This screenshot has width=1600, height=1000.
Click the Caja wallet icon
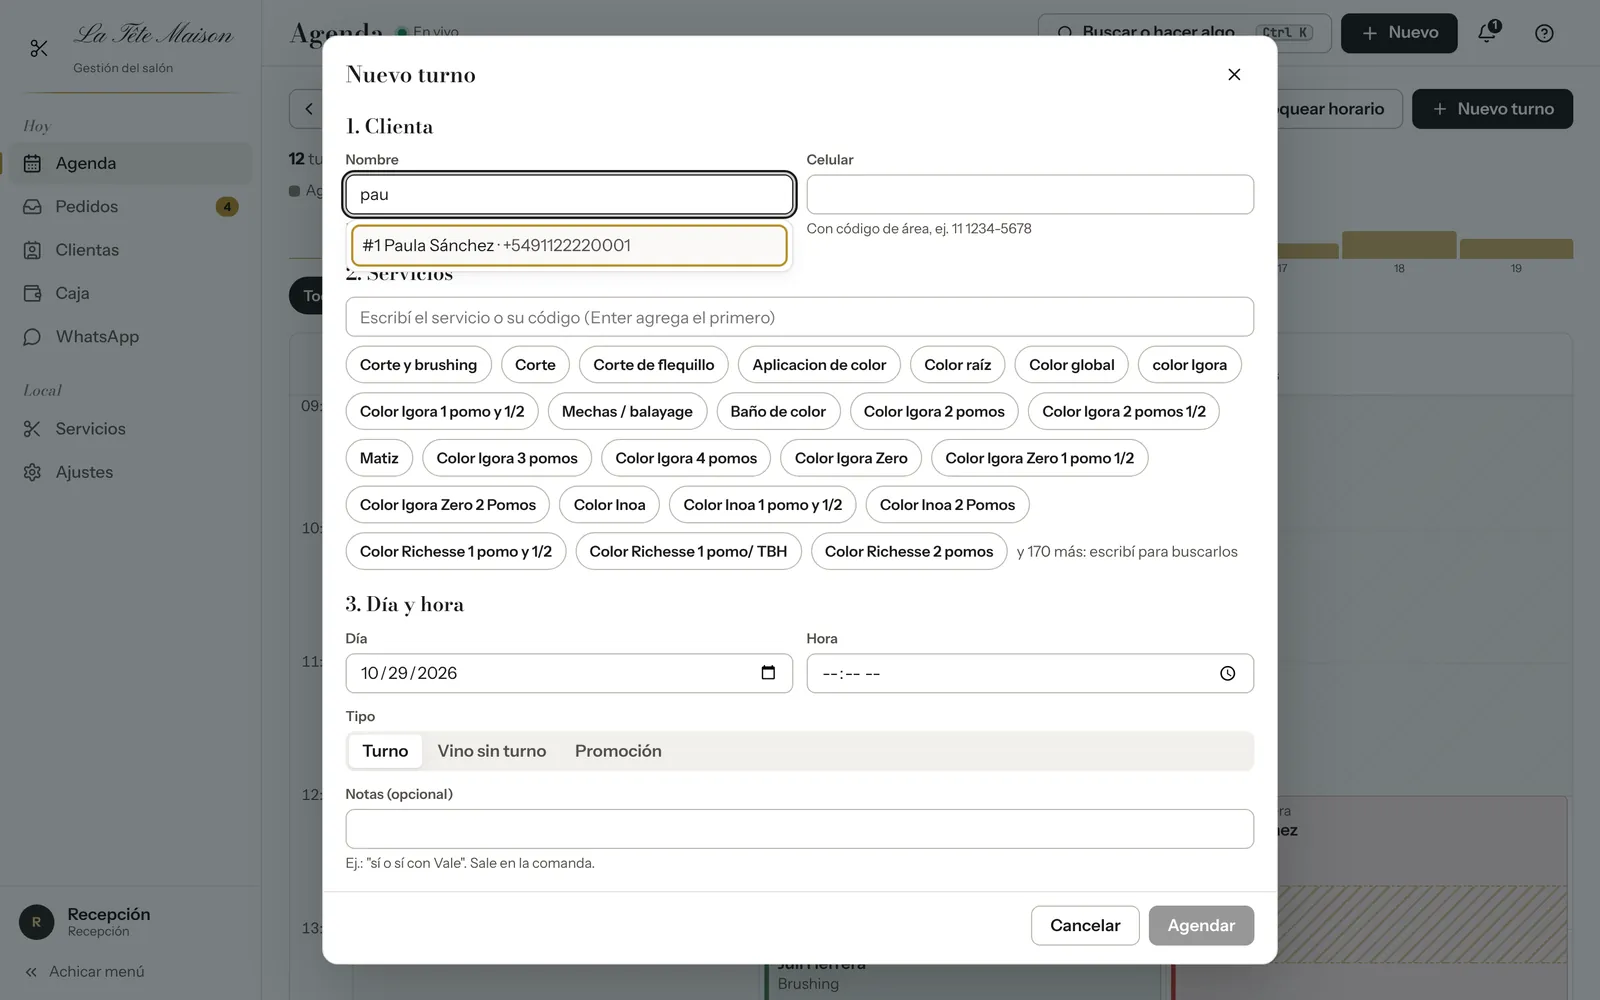pos(32,293)
